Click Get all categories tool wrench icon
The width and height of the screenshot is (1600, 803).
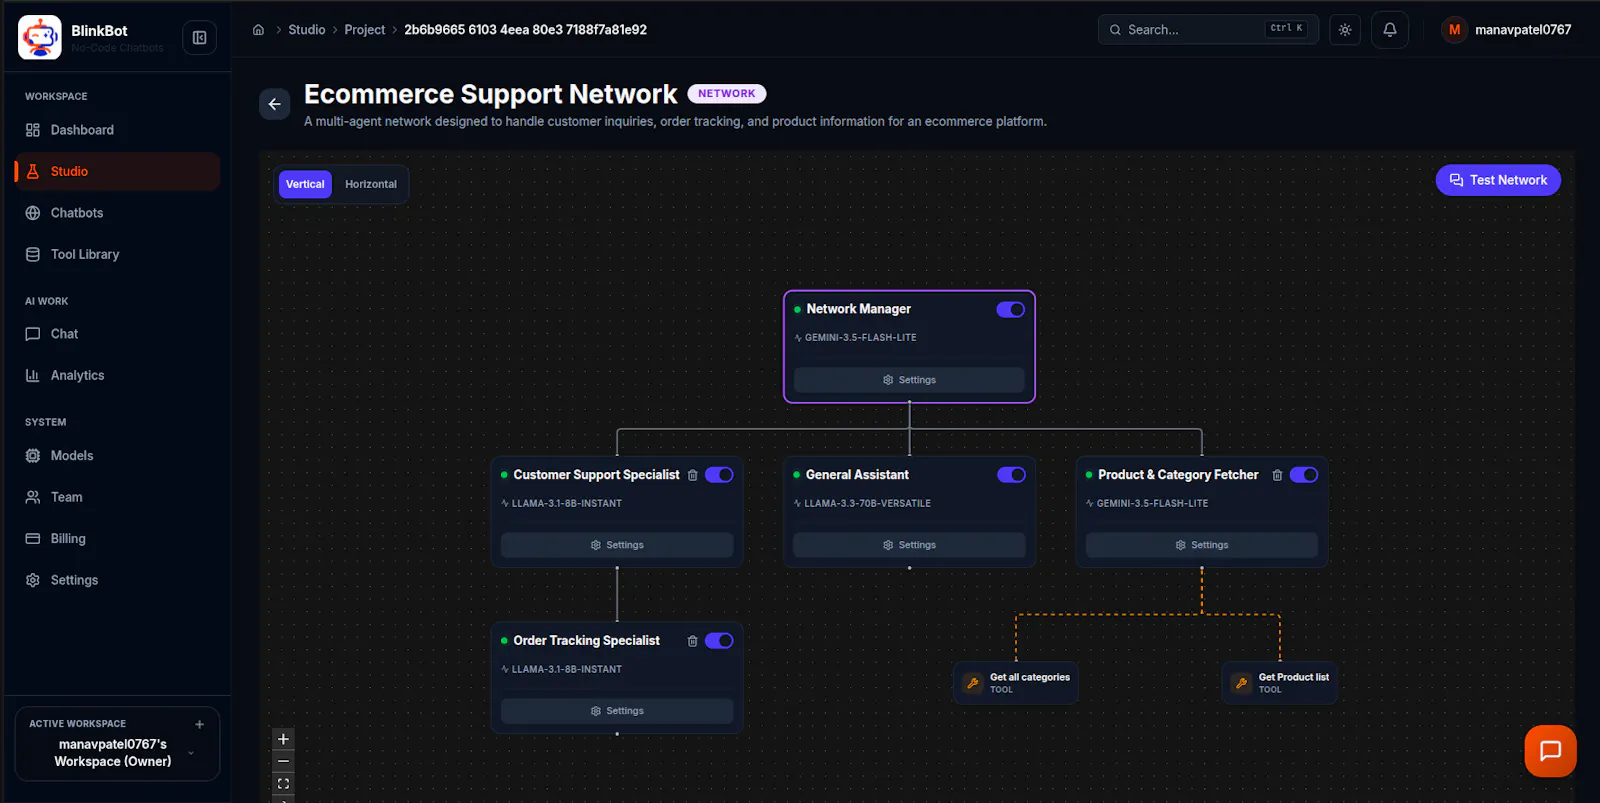972,683
